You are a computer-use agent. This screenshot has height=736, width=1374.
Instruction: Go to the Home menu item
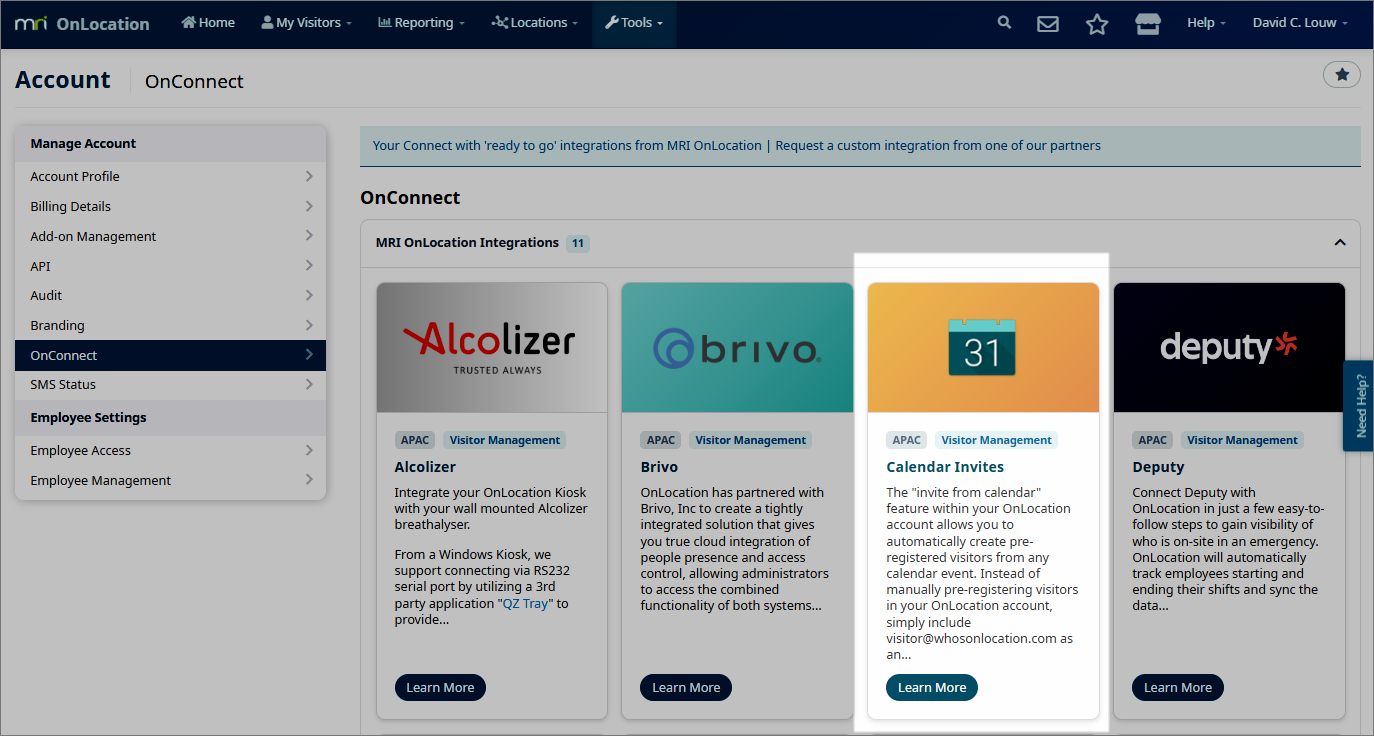click(208, 23)
